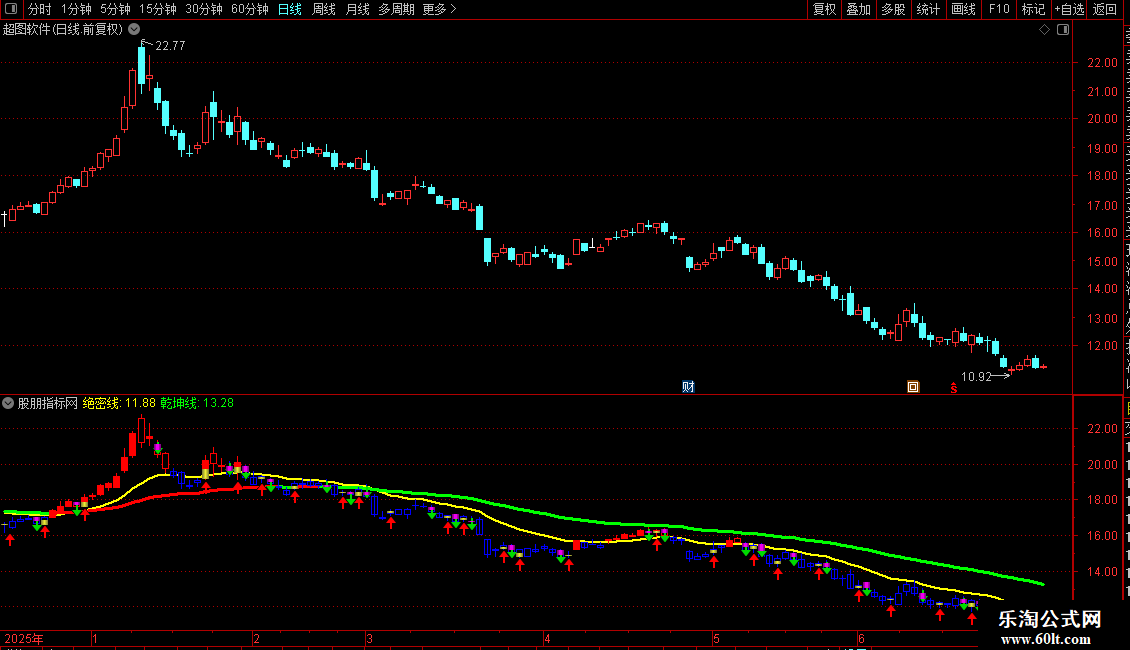
Task: Click month 2 marker on time axis
Action: [257, 638]
